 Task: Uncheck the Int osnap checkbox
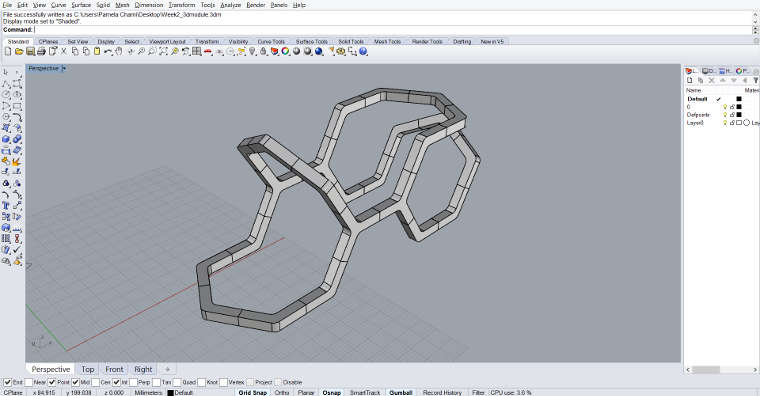tap(116, 382)
